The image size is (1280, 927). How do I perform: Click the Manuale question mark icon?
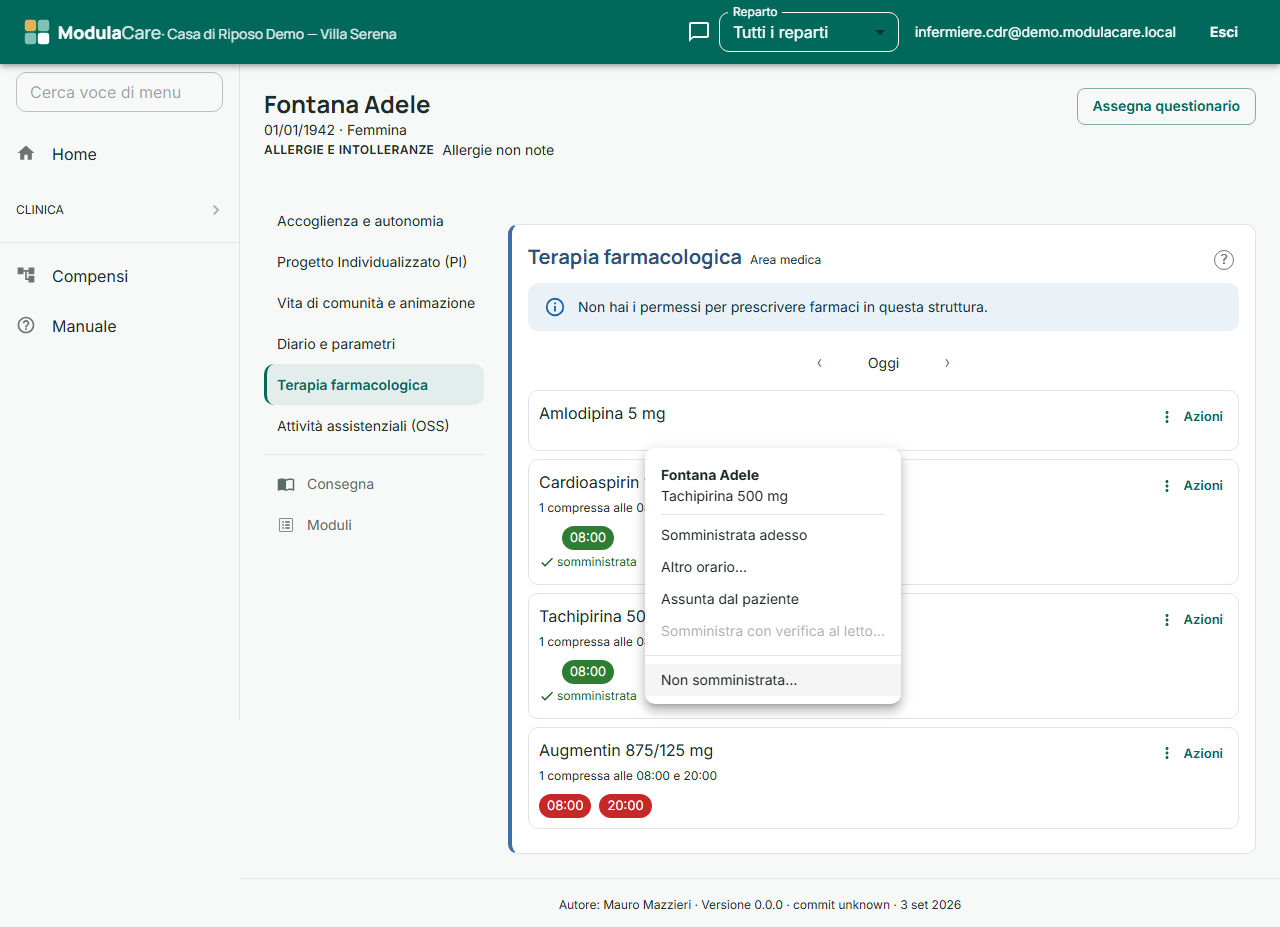(26, 325)
